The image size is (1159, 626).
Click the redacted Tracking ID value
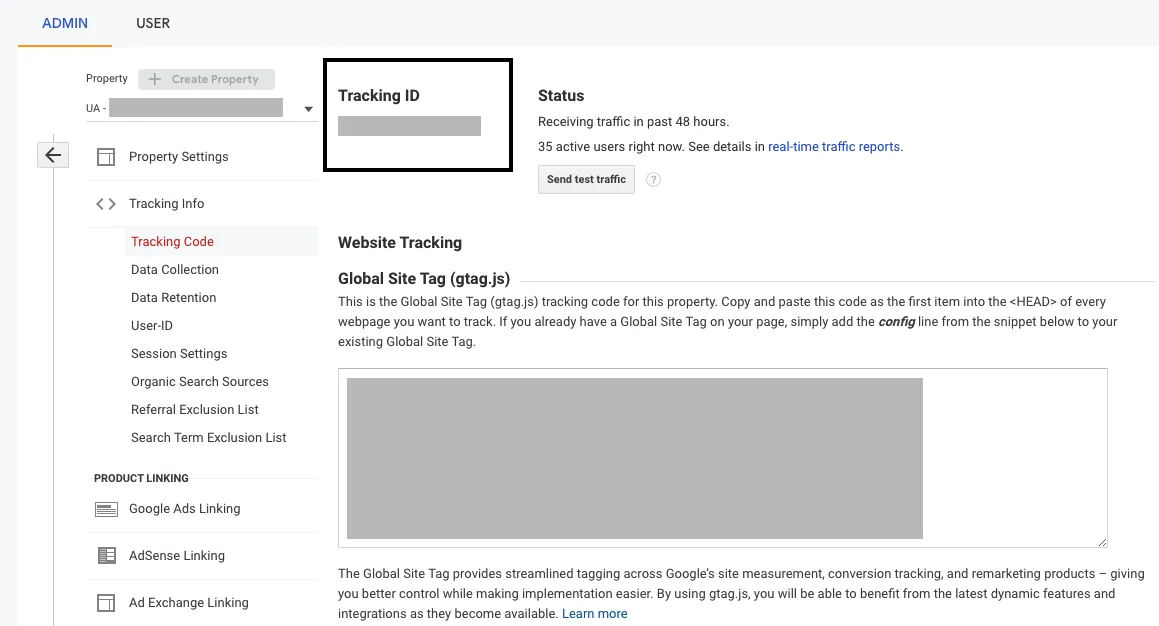click(x=409, y=126)
